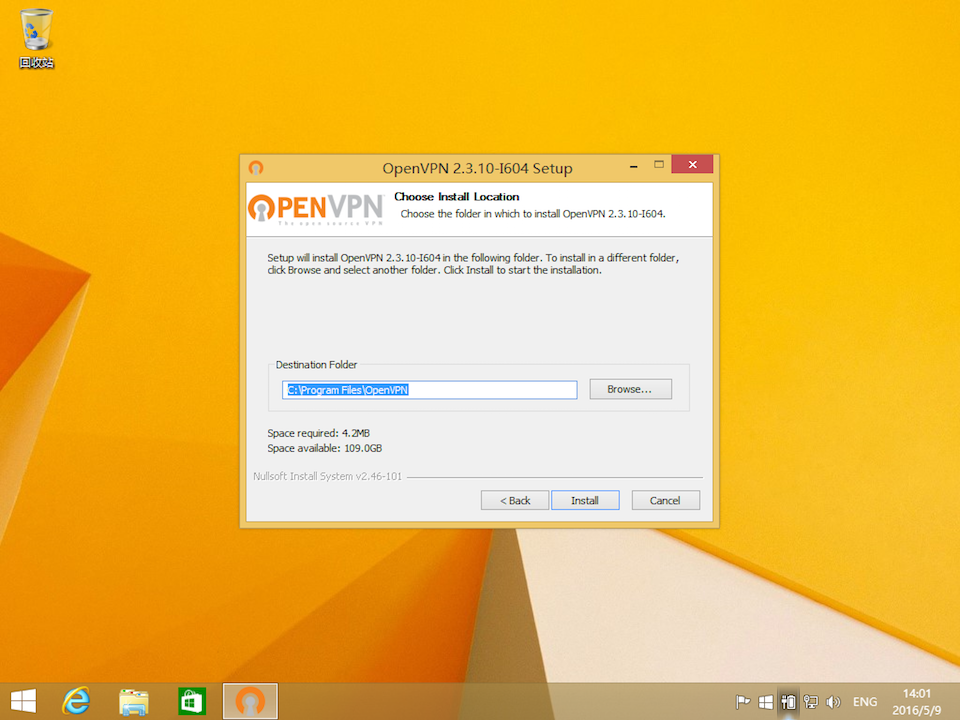Screen dimensions: 960x720
Task: Click the 'OpenVPN 2.3.10-I604 Setup' title text
Action: point(478,168)
